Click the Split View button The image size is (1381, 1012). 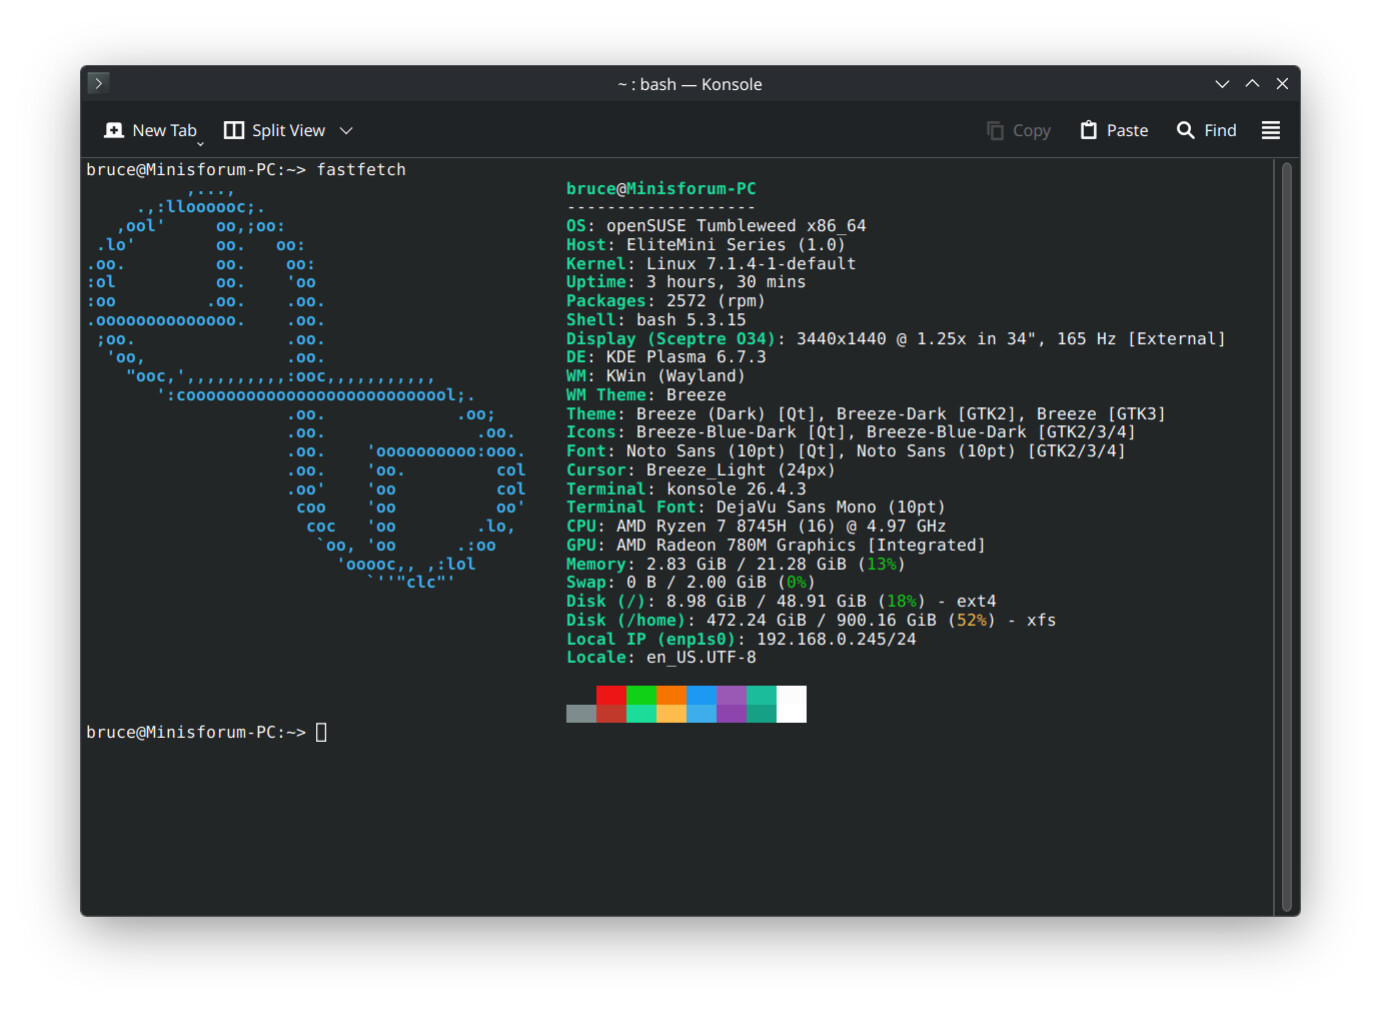pos(275,130)
